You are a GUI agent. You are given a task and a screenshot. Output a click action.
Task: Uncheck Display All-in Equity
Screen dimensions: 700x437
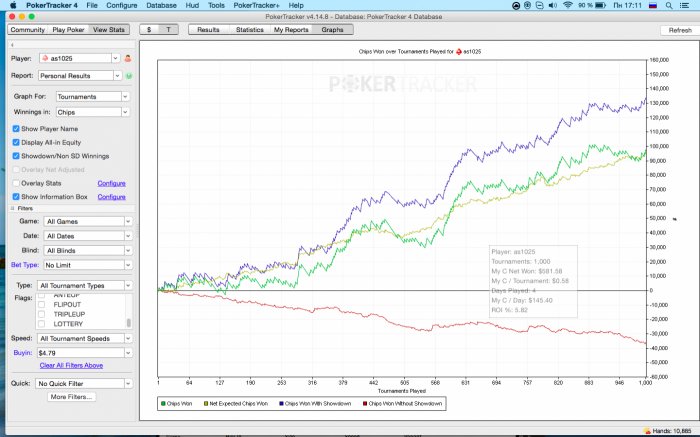coord(16,142)
